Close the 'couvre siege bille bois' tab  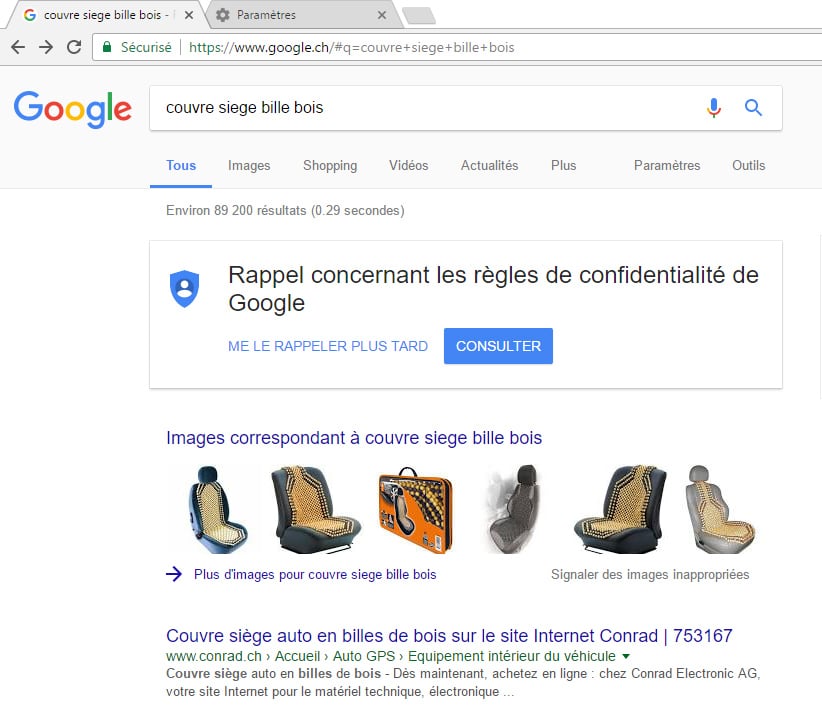189,15
